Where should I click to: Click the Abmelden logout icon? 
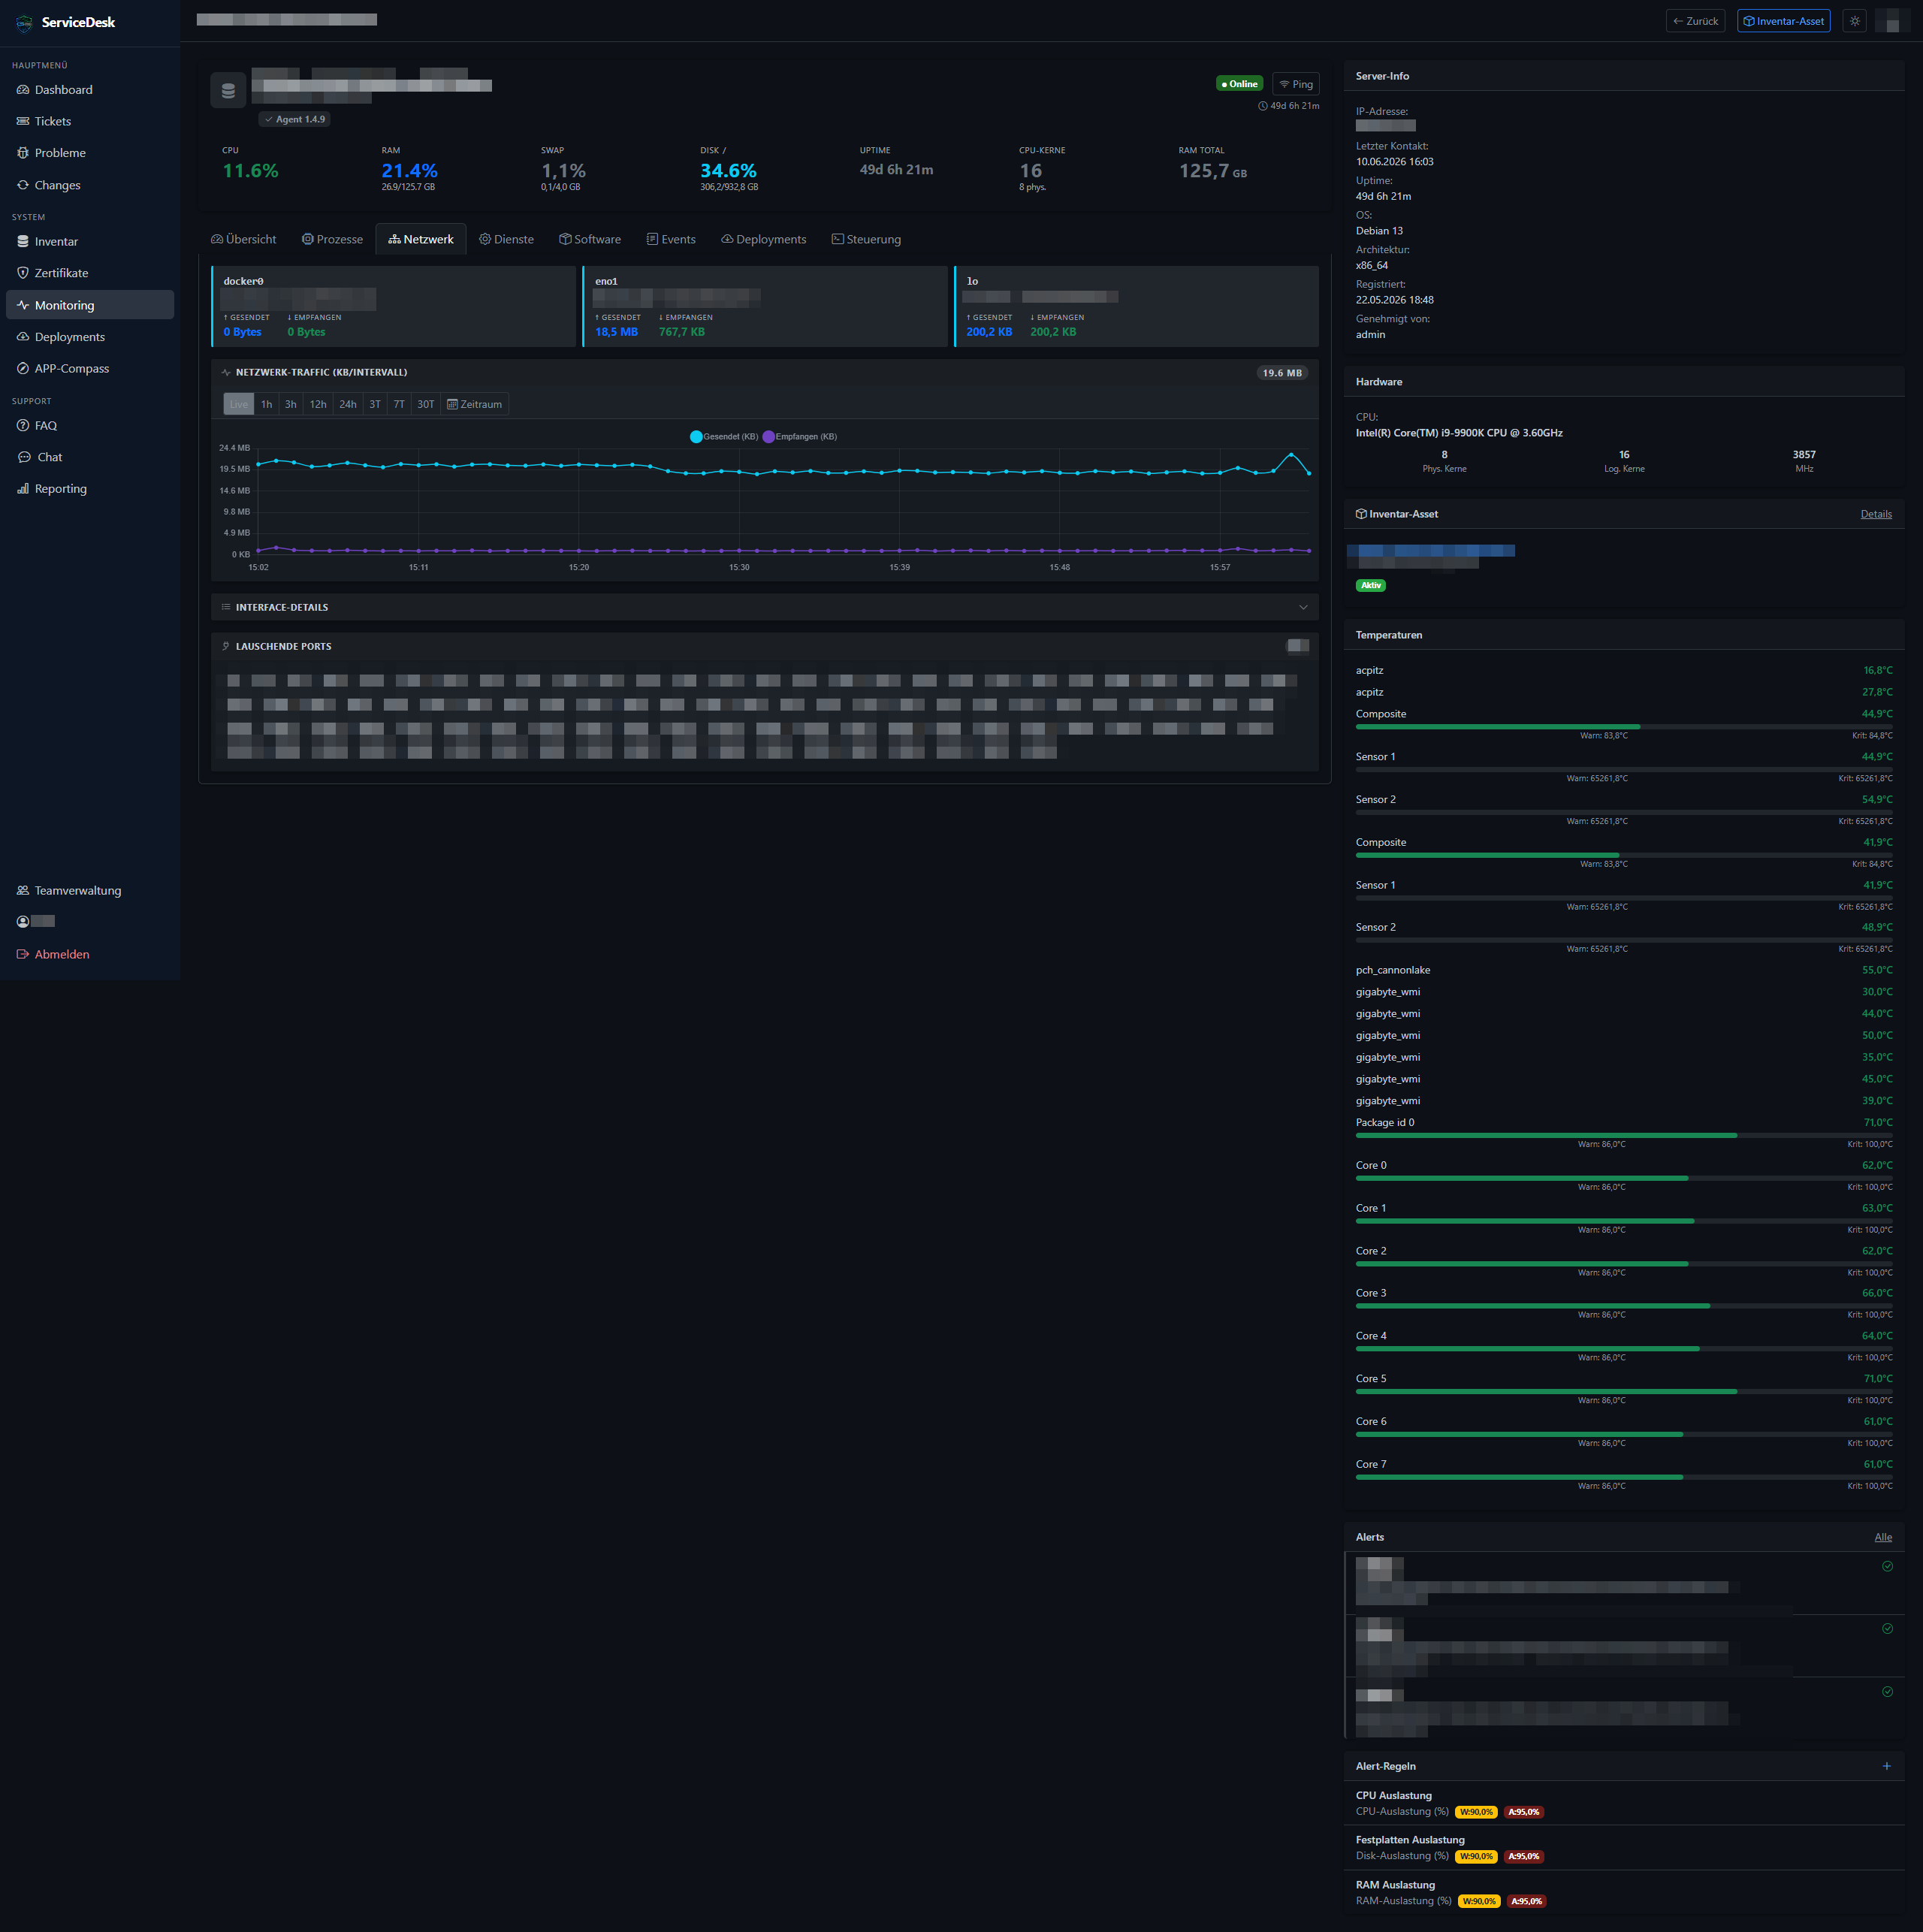(x=23, y=955)
